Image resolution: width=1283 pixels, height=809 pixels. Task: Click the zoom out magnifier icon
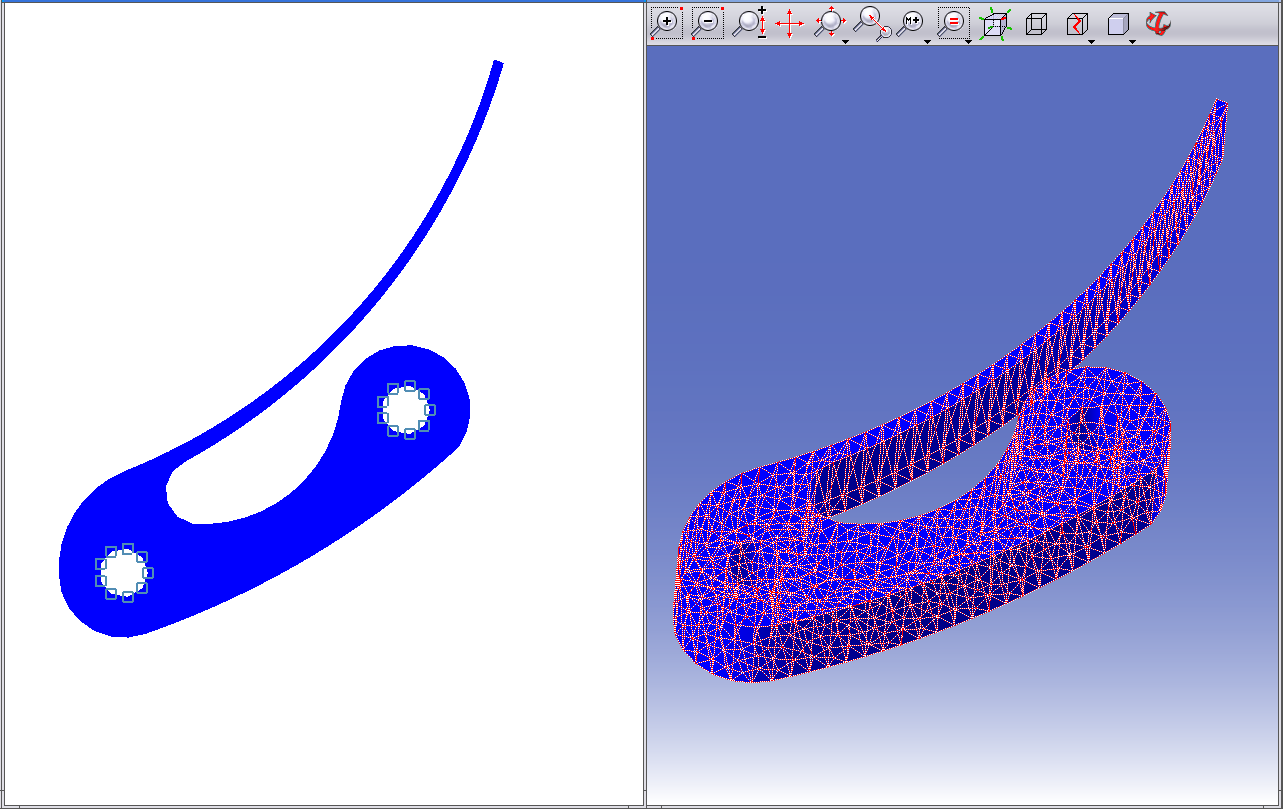coord(707,23)
